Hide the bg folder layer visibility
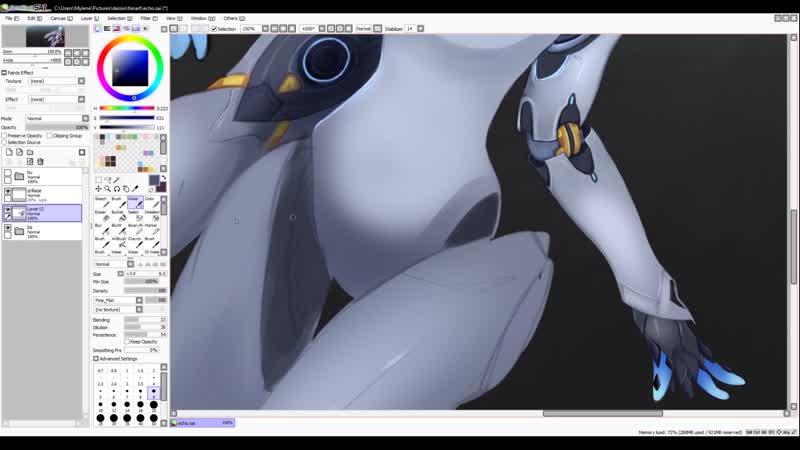Screen dimensions: 800x450 pos(8,229)
